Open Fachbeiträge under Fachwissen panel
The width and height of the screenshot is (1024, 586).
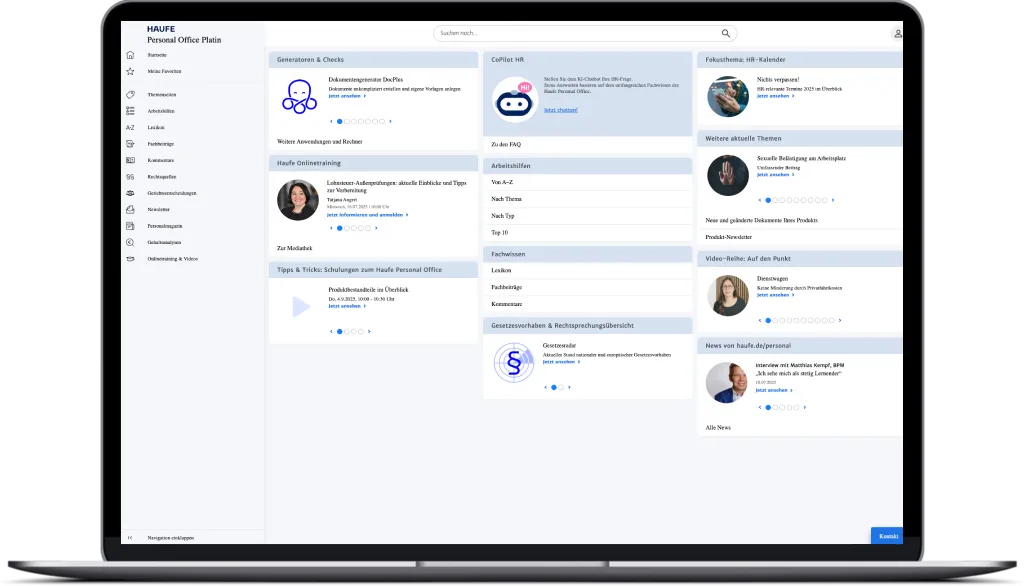click(x=587, y=287)
